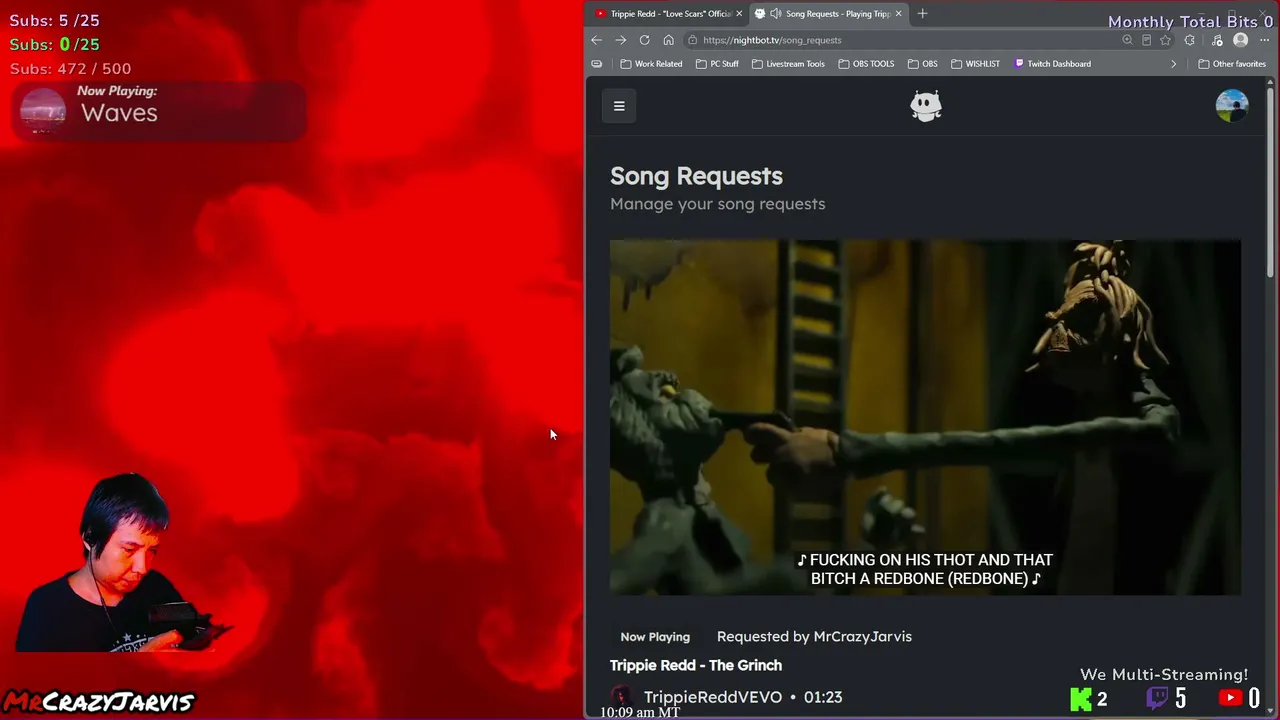
Task: Open a new browser tab
Action: click(922, 14)
